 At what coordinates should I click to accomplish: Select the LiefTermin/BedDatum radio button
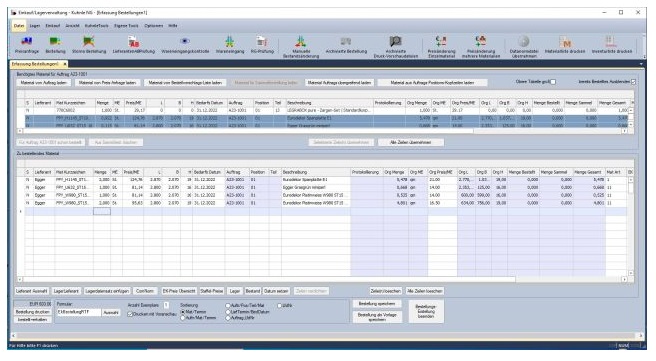coord(228,312)
